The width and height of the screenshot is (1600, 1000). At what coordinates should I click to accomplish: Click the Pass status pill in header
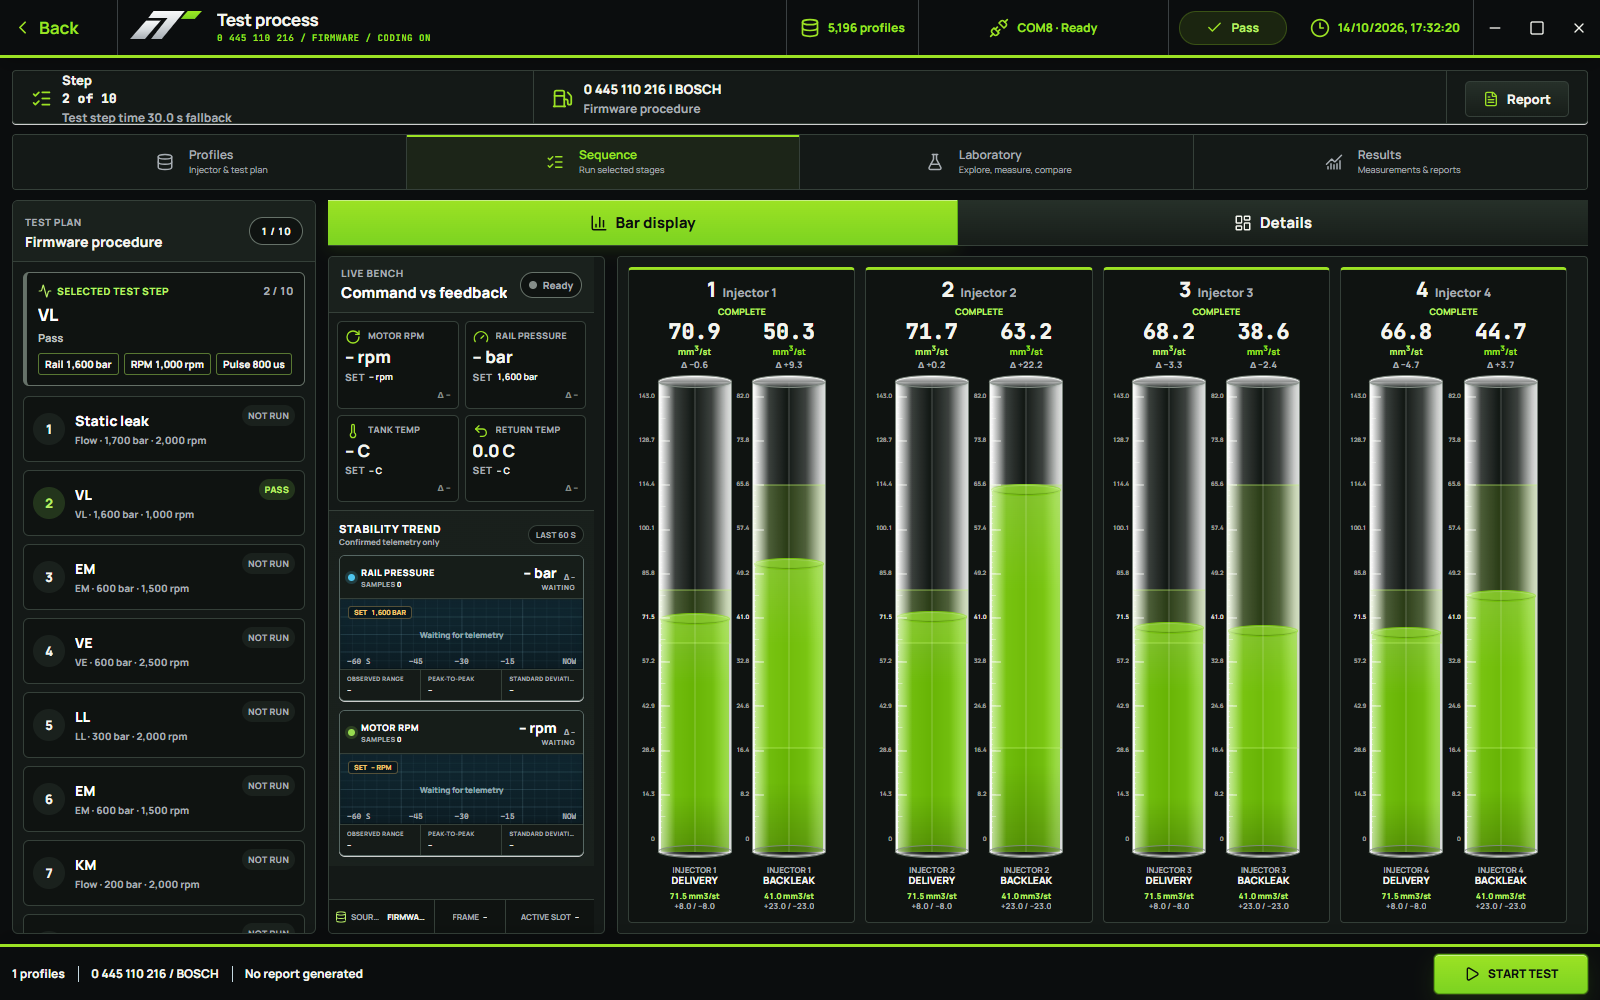click(1233, 28)
